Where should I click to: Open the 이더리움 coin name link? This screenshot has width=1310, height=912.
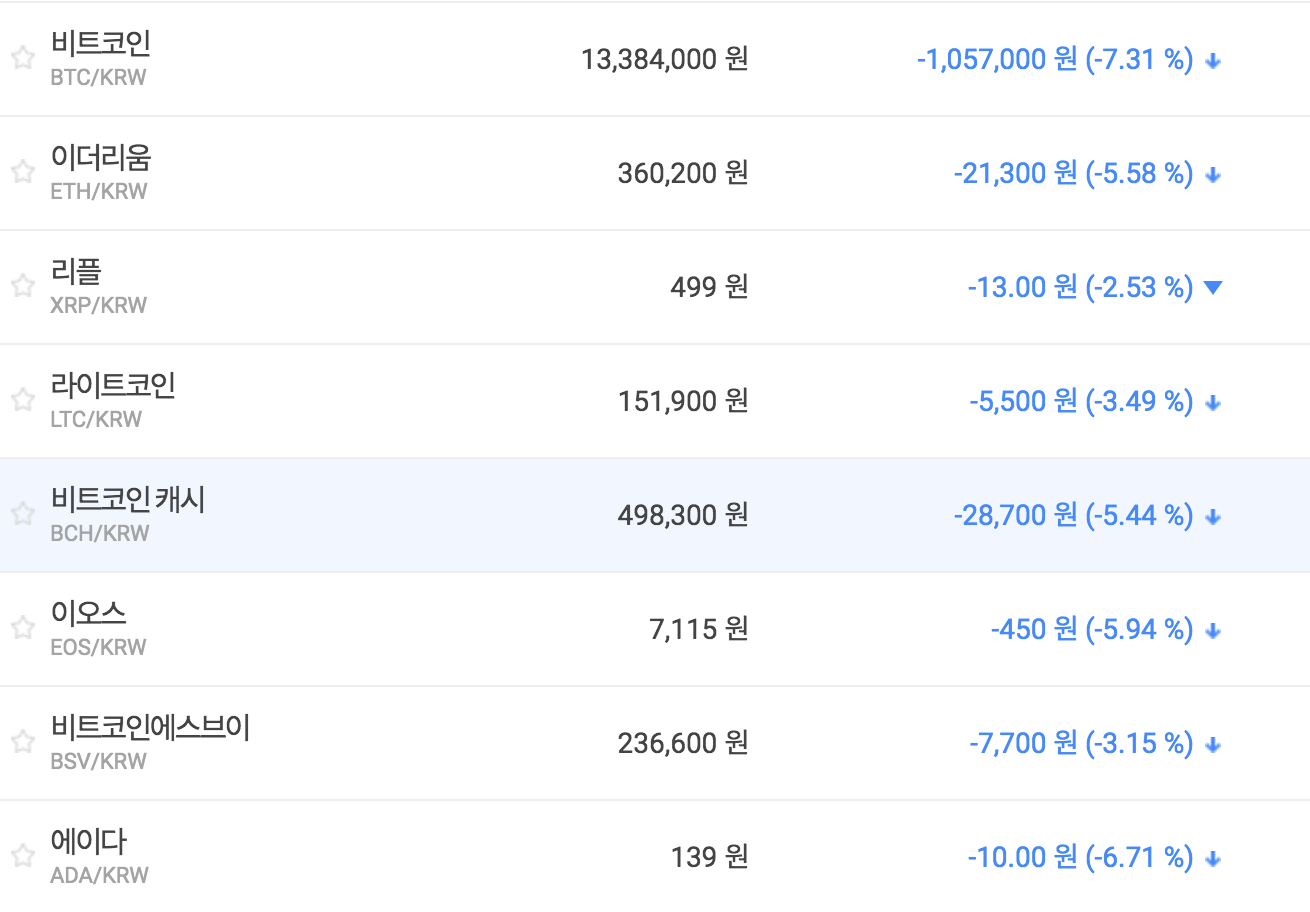[x=100, y=158]
